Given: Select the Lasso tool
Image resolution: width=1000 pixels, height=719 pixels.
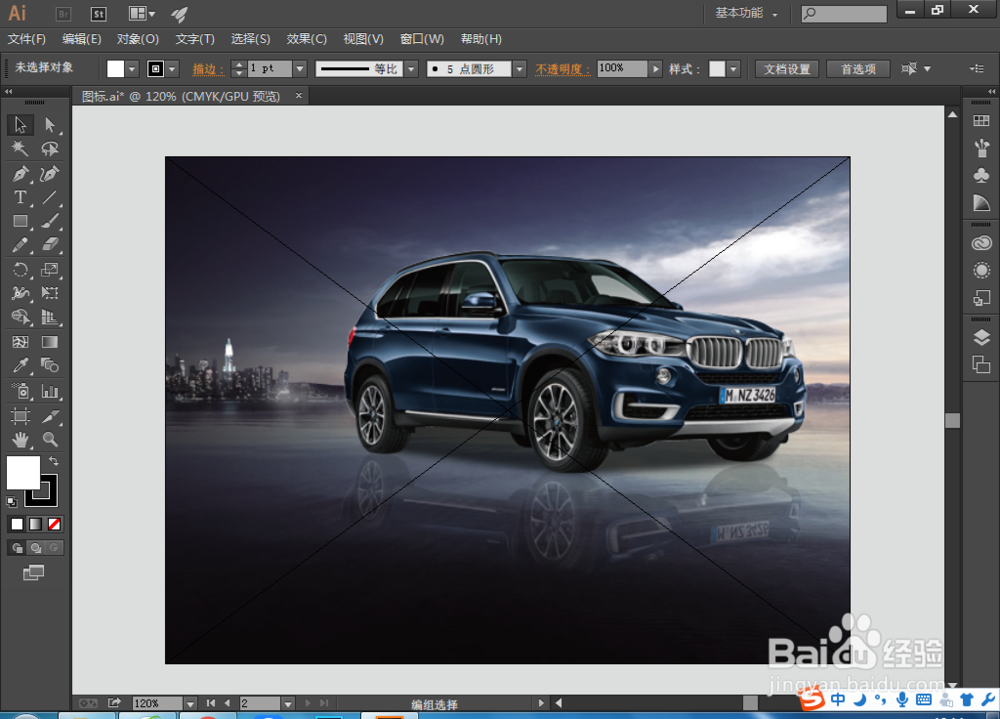Looking at the screenshot, I should 50,149.
